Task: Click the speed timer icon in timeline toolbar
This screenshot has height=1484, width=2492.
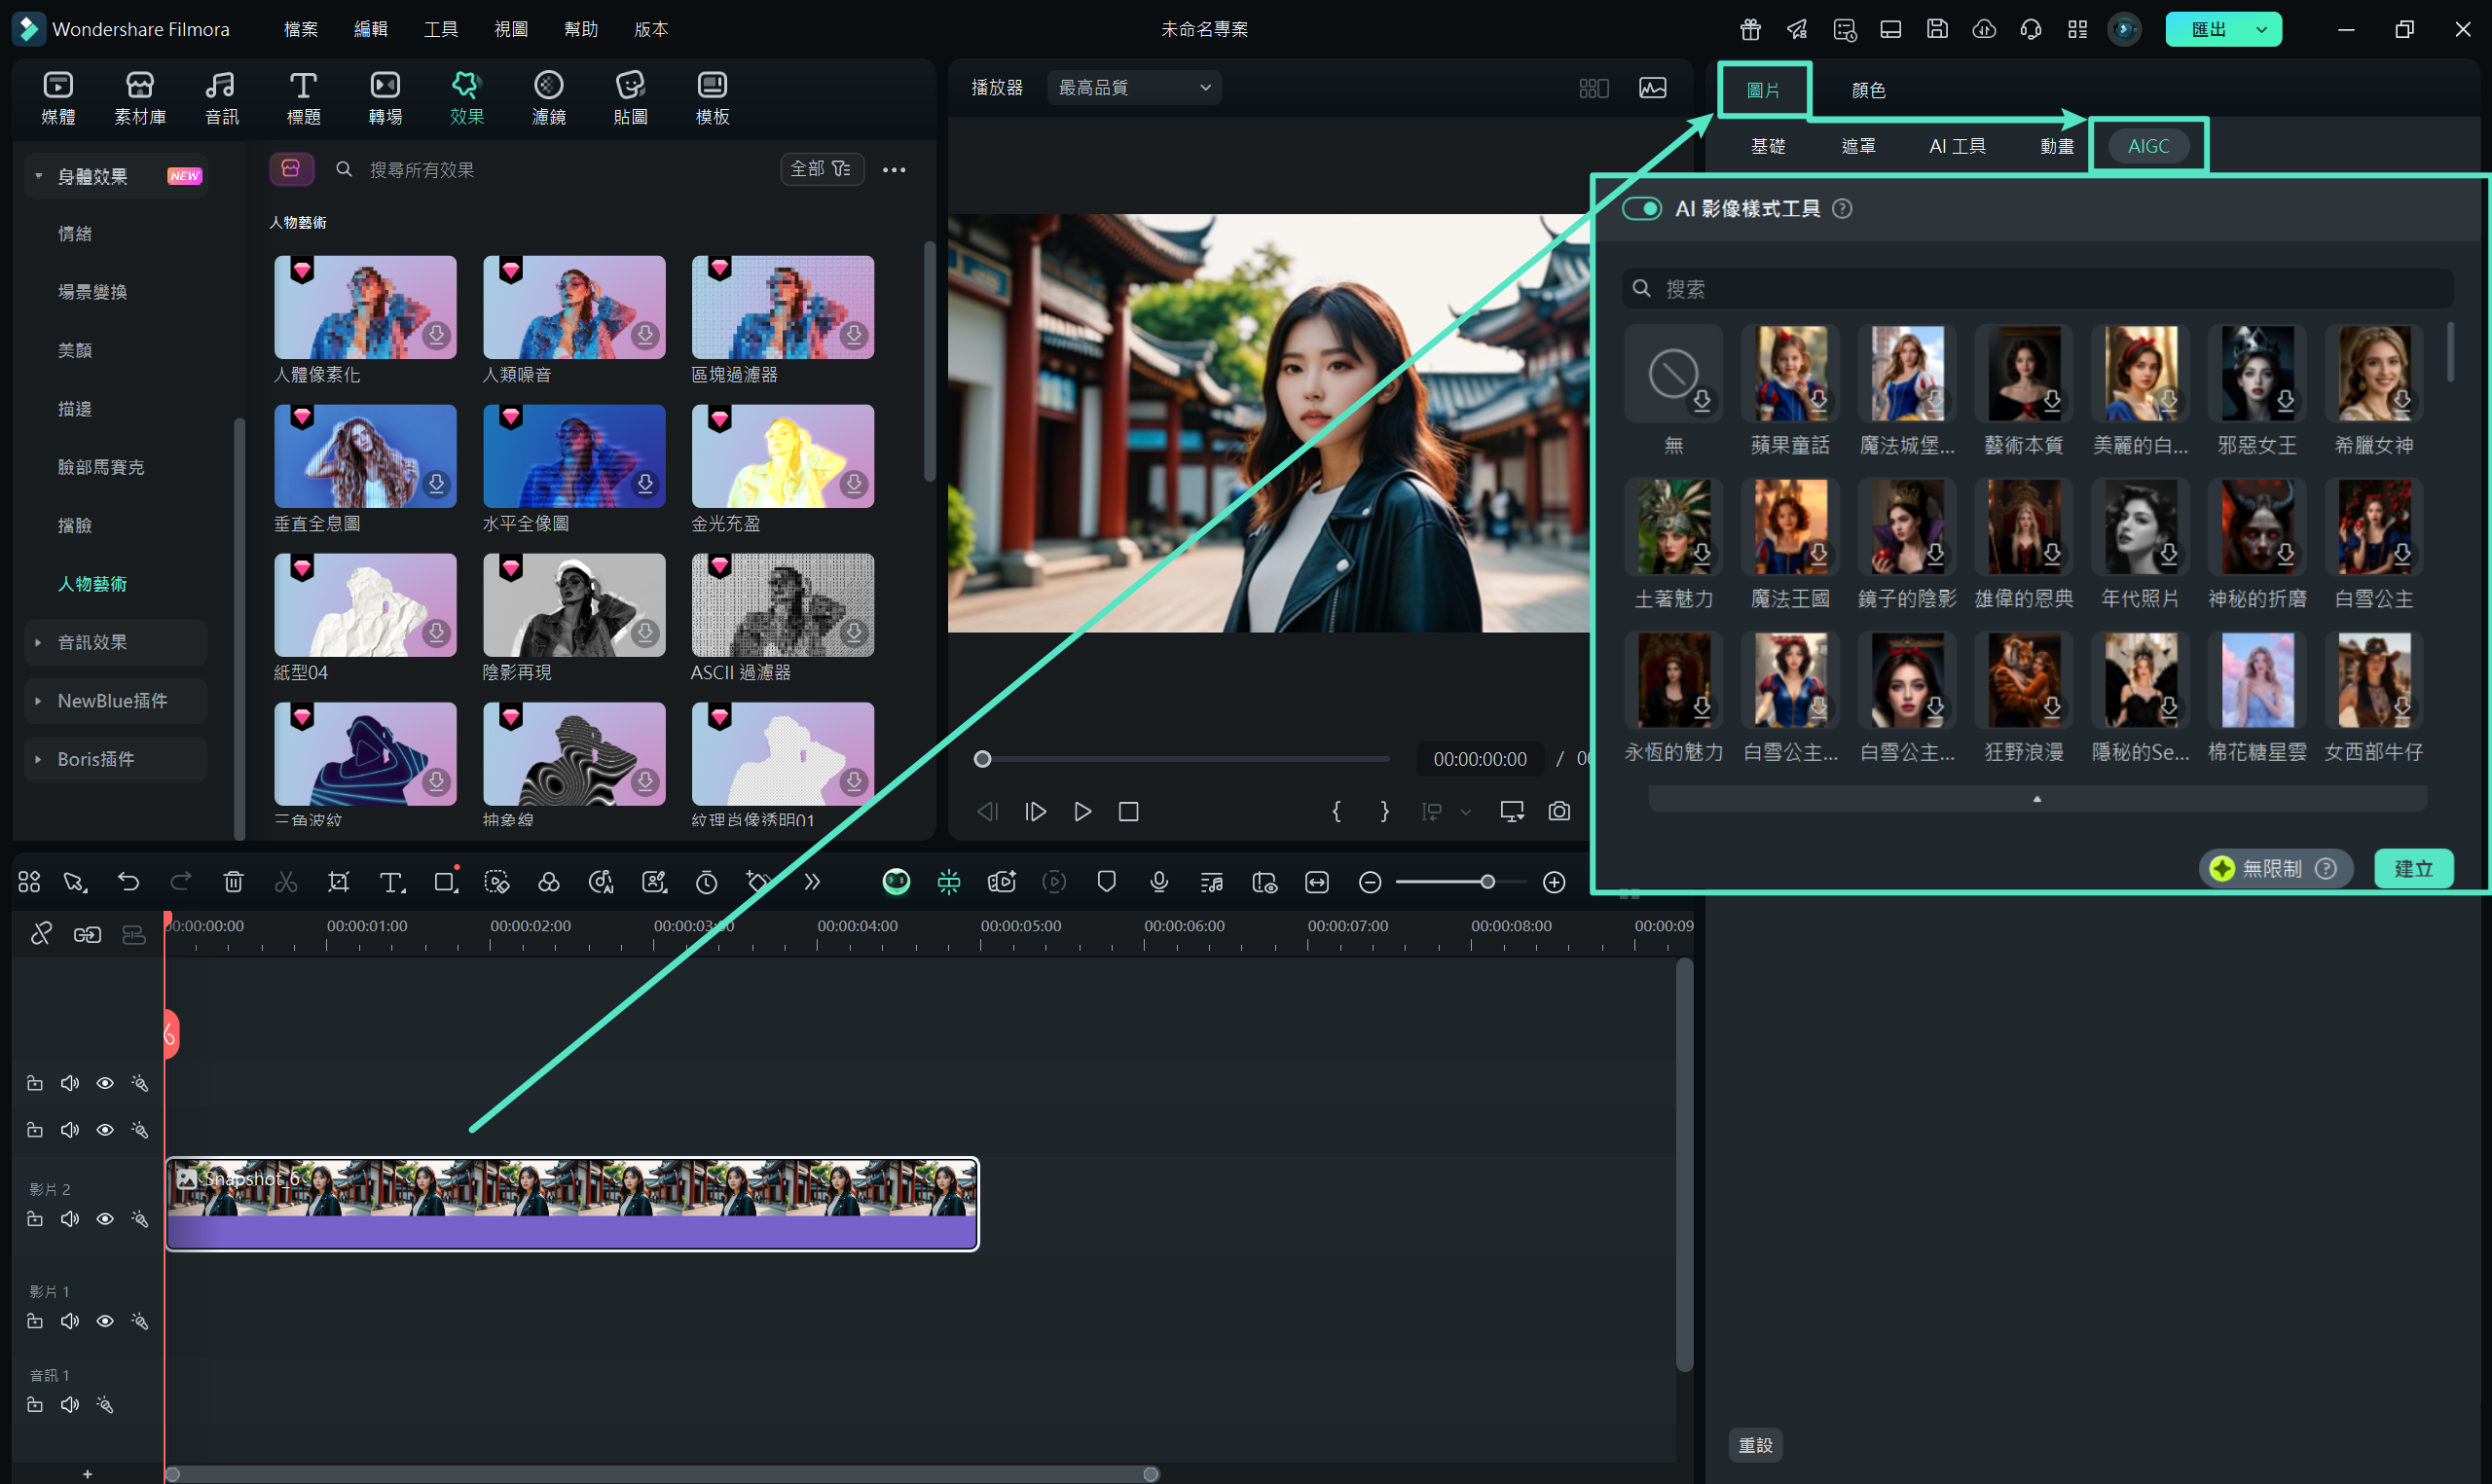Action: pos(707,881)
